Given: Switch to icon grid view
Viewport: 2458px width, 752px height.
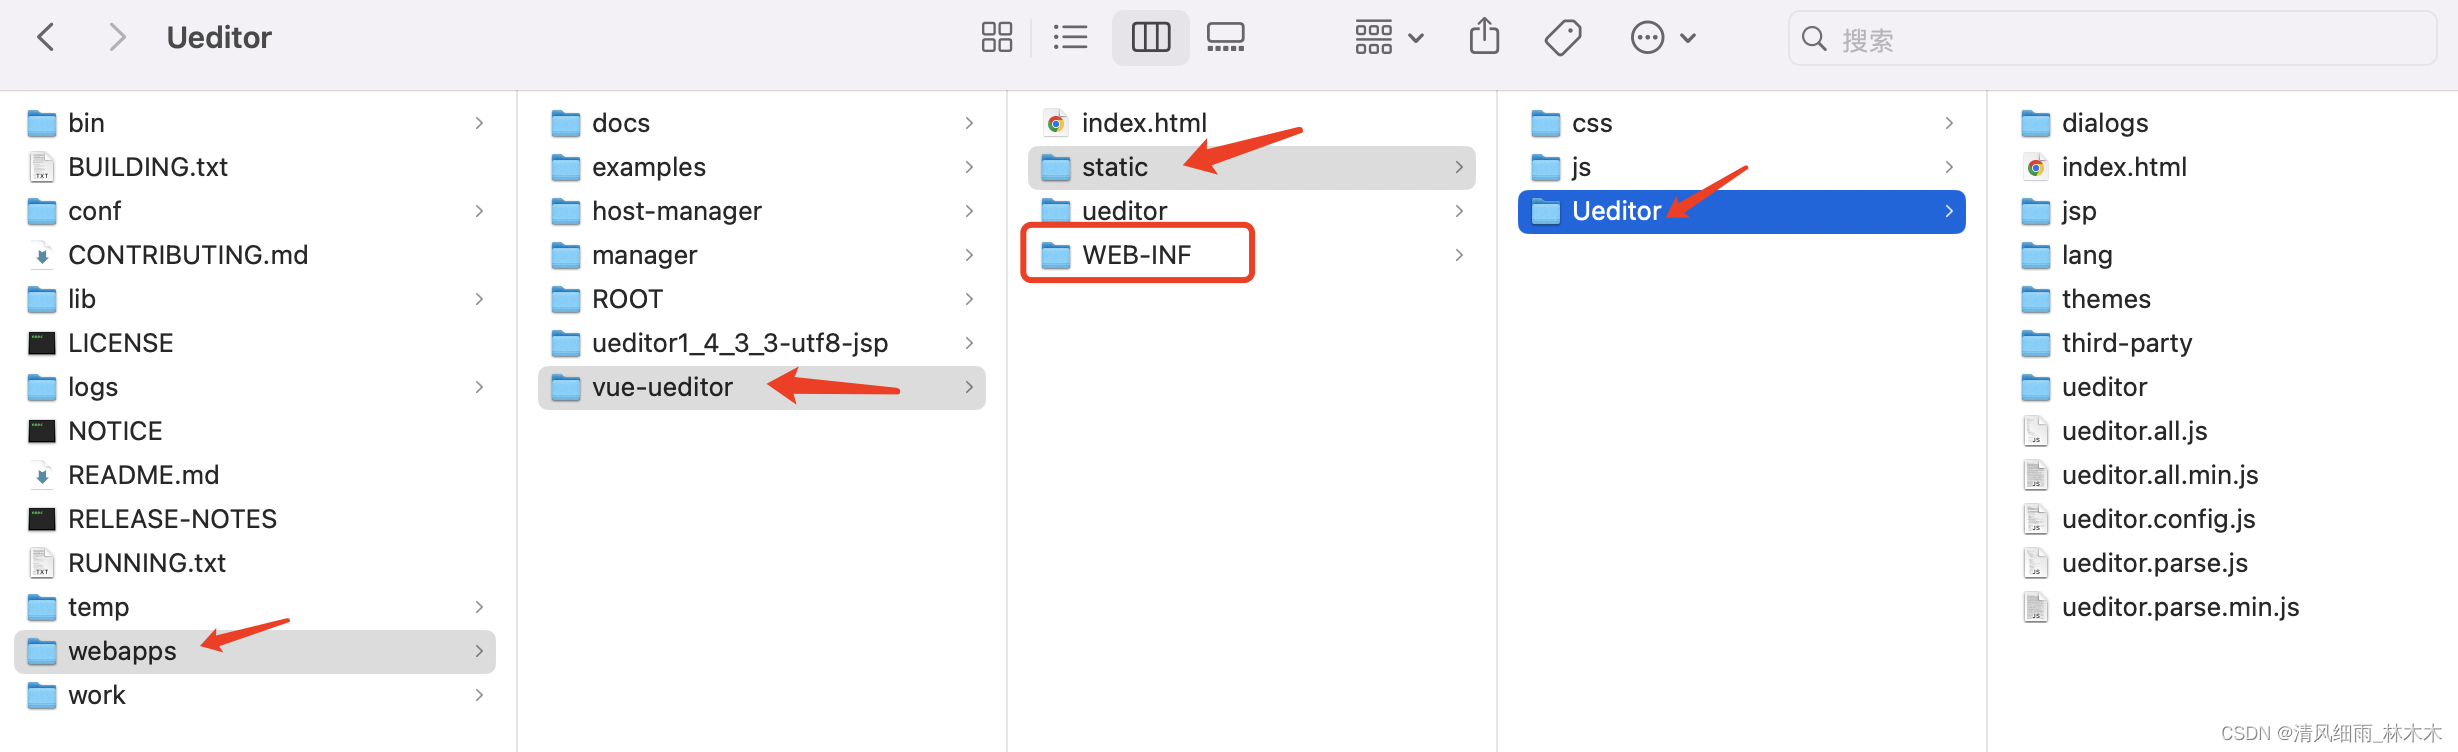Looking at the screenshot, I should (x=996, y=38).
